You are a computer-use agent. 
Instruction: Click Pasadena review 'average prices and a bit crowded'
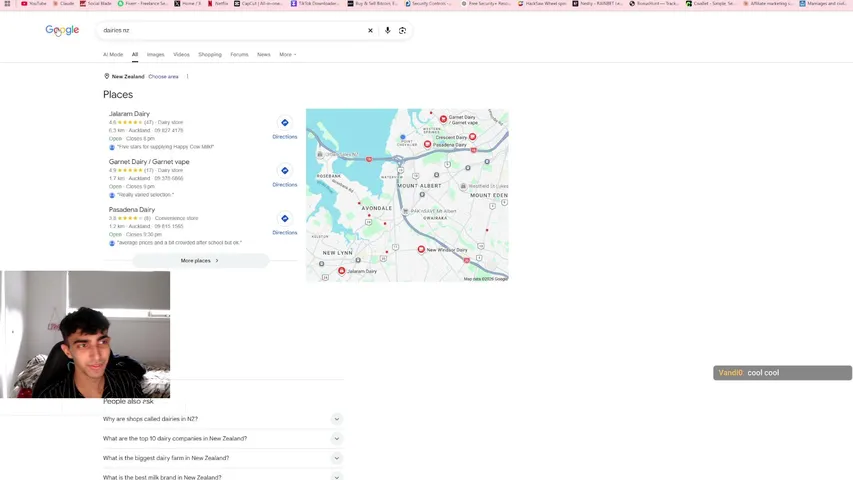179,243
